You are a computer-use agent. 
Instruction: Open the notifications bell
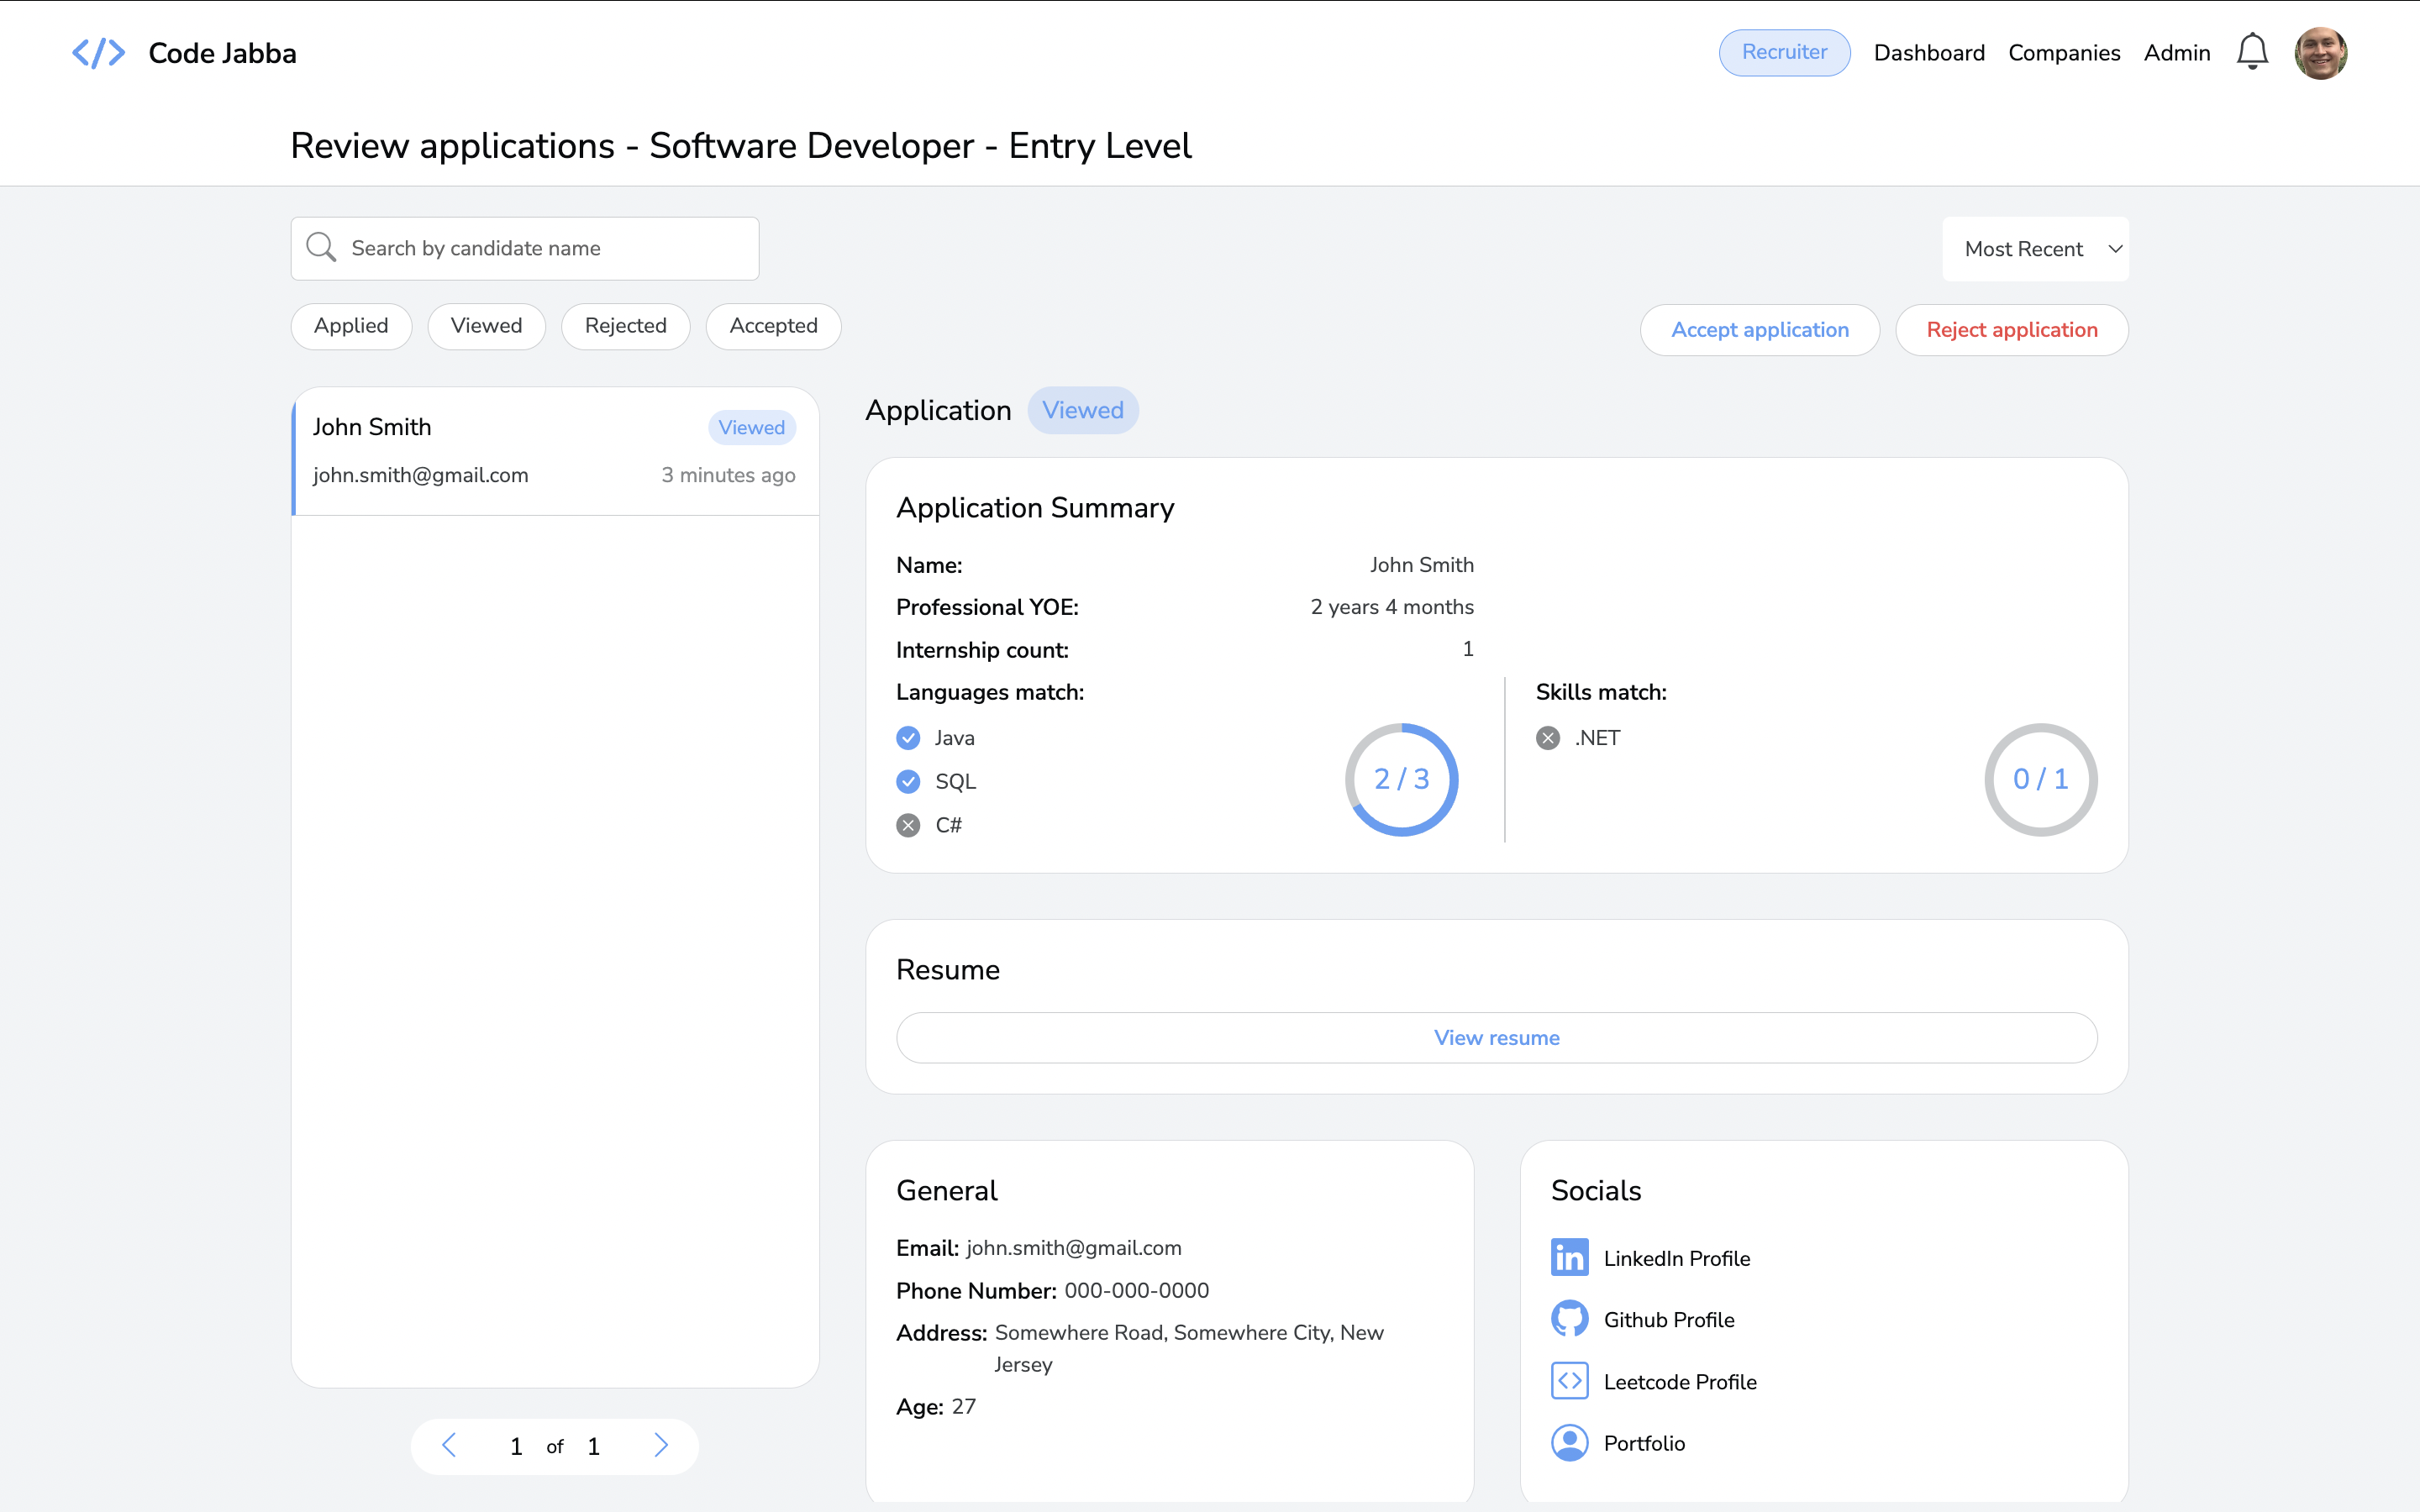pos(2251,52)
